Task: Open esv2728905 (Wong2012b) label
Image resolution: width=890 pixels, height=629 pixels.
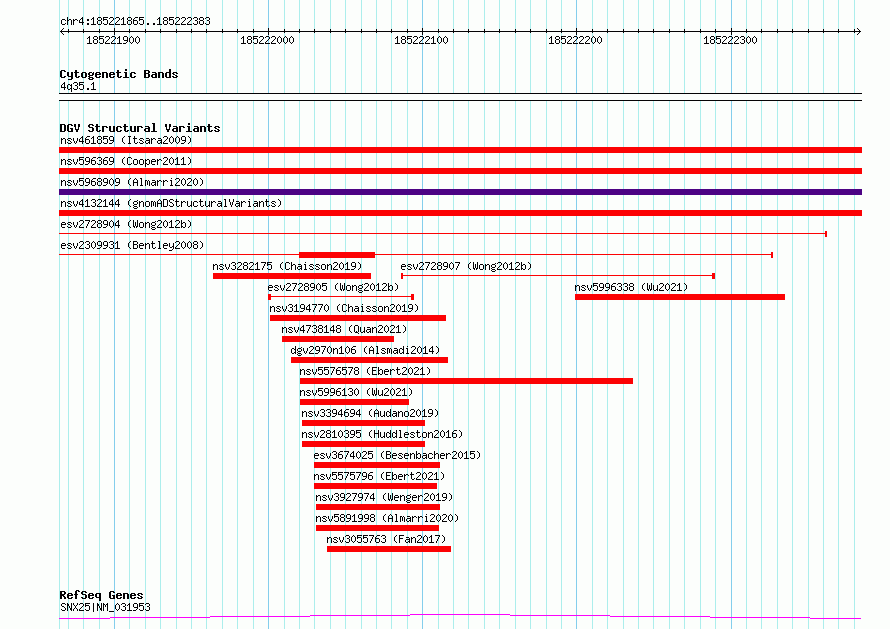Action: [333, 287]
